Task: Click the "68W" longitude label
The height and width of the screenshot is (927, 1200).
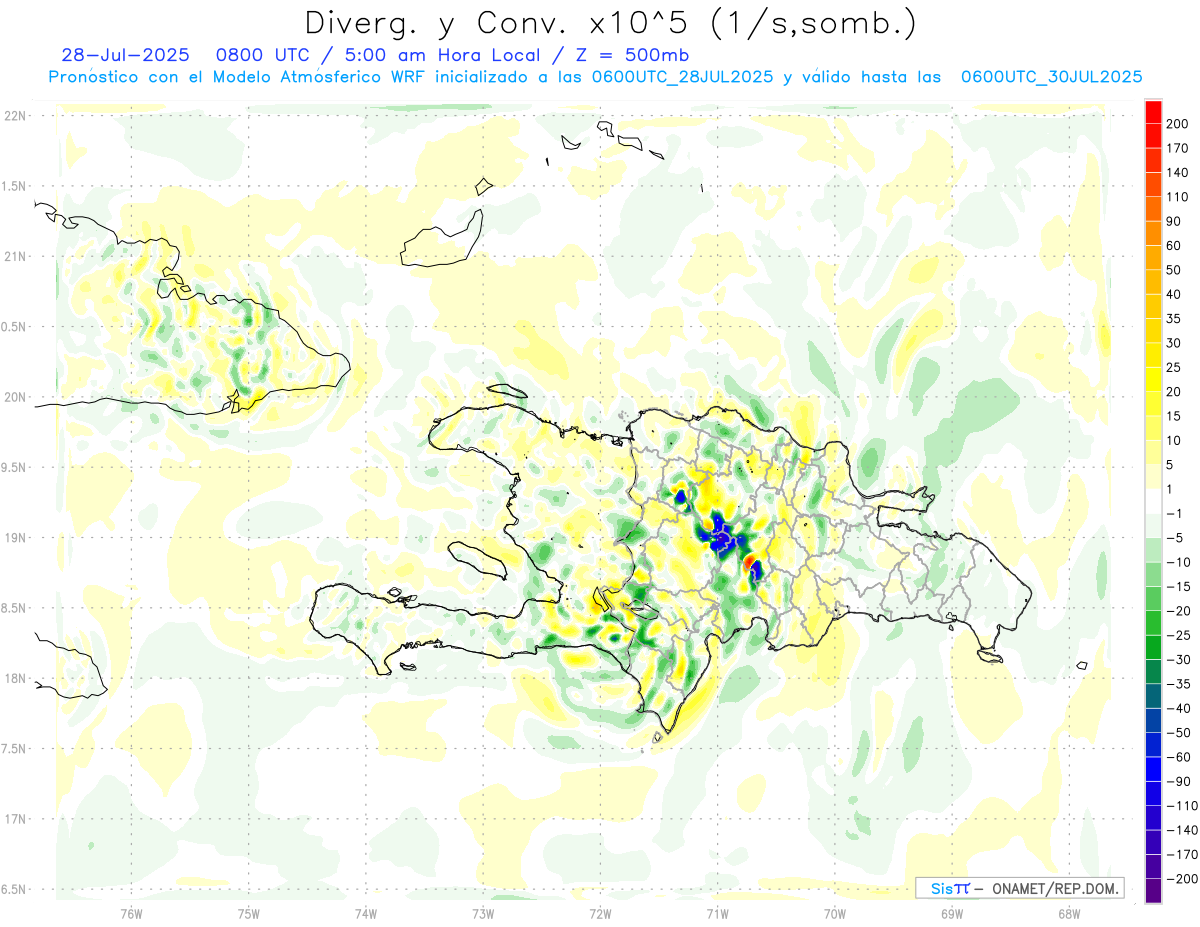Action: [x=1068, y=913]
